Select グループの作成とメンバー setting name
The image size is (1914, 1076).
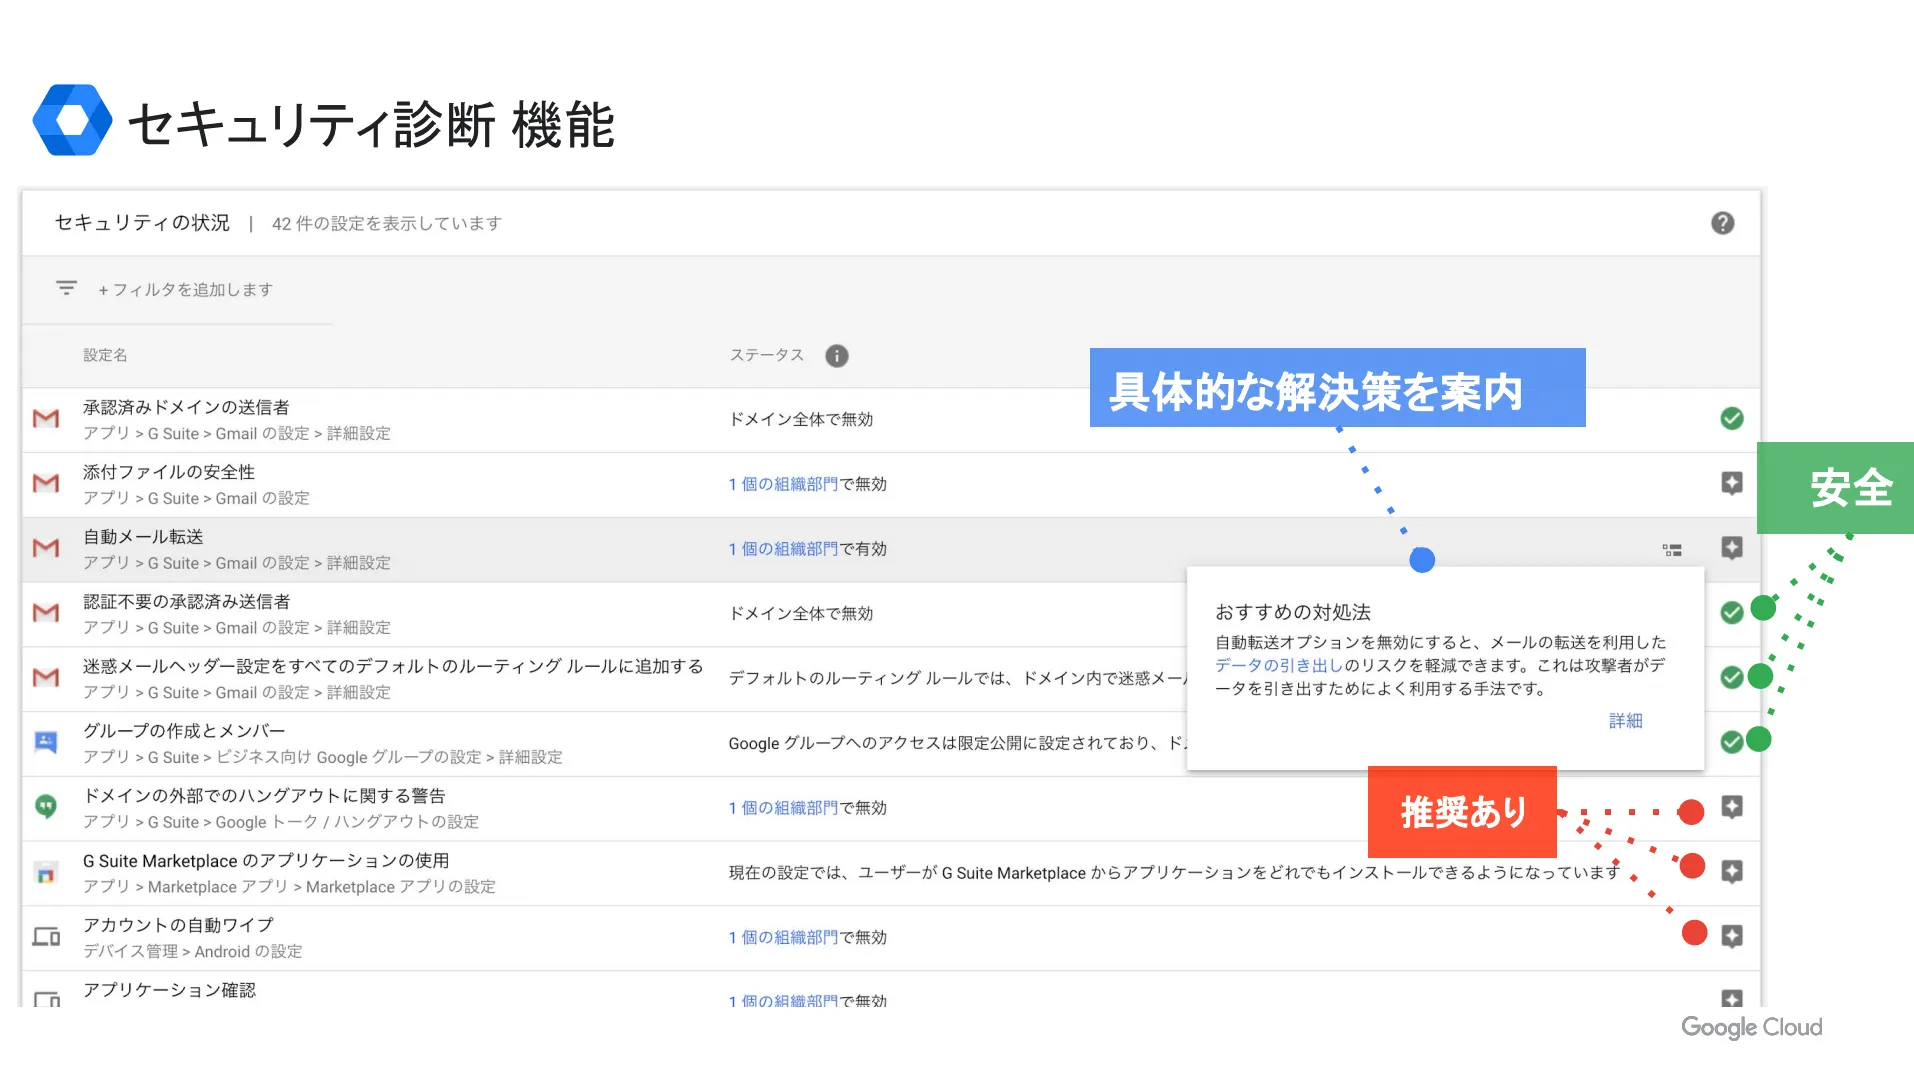pos(184,731)
